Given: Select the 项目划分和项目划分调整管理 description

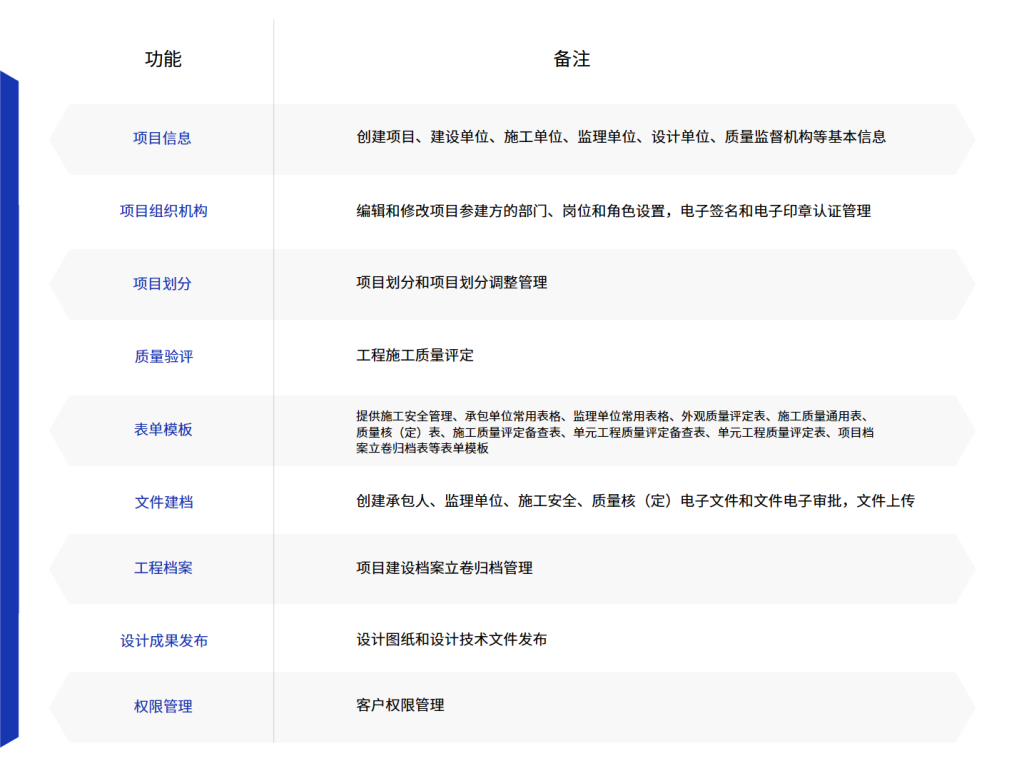Looking at the screenshot, I should [x=451, y=283].
